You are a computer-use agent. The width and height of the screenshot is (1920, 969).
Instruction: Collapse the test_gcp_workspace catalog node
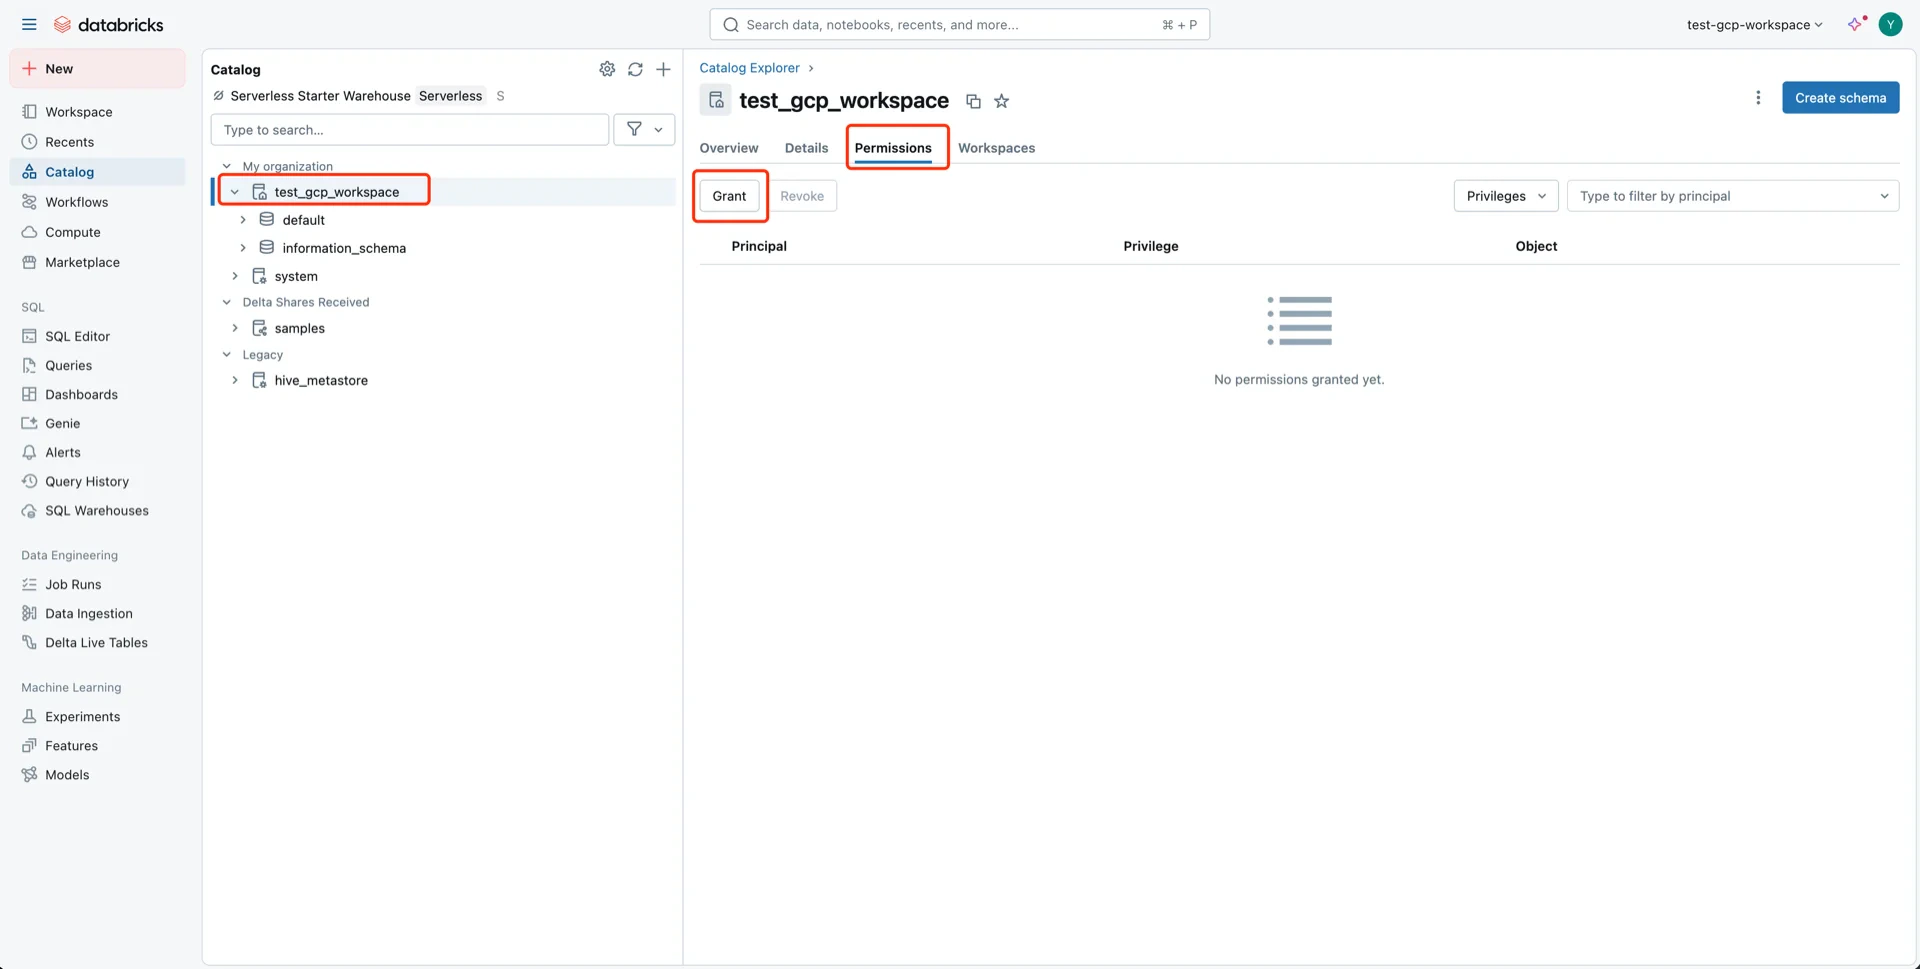[x=235, y=192]
